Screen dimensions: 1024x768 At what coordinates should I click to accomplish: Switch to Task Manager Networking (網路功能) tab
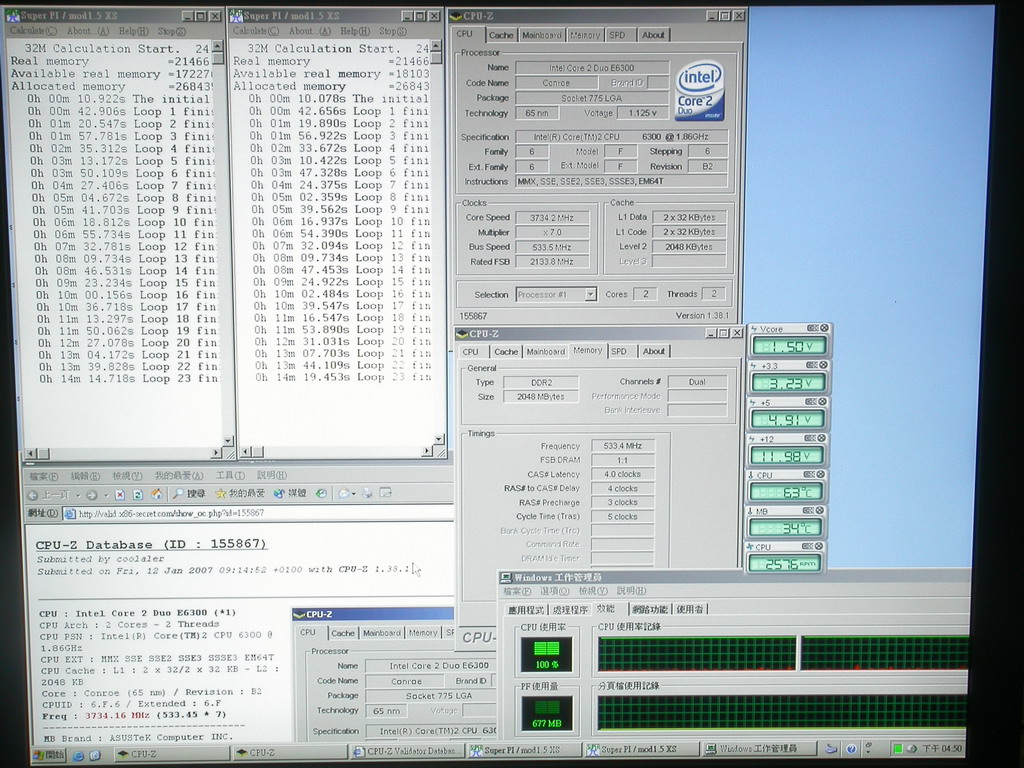coord(650,609)
